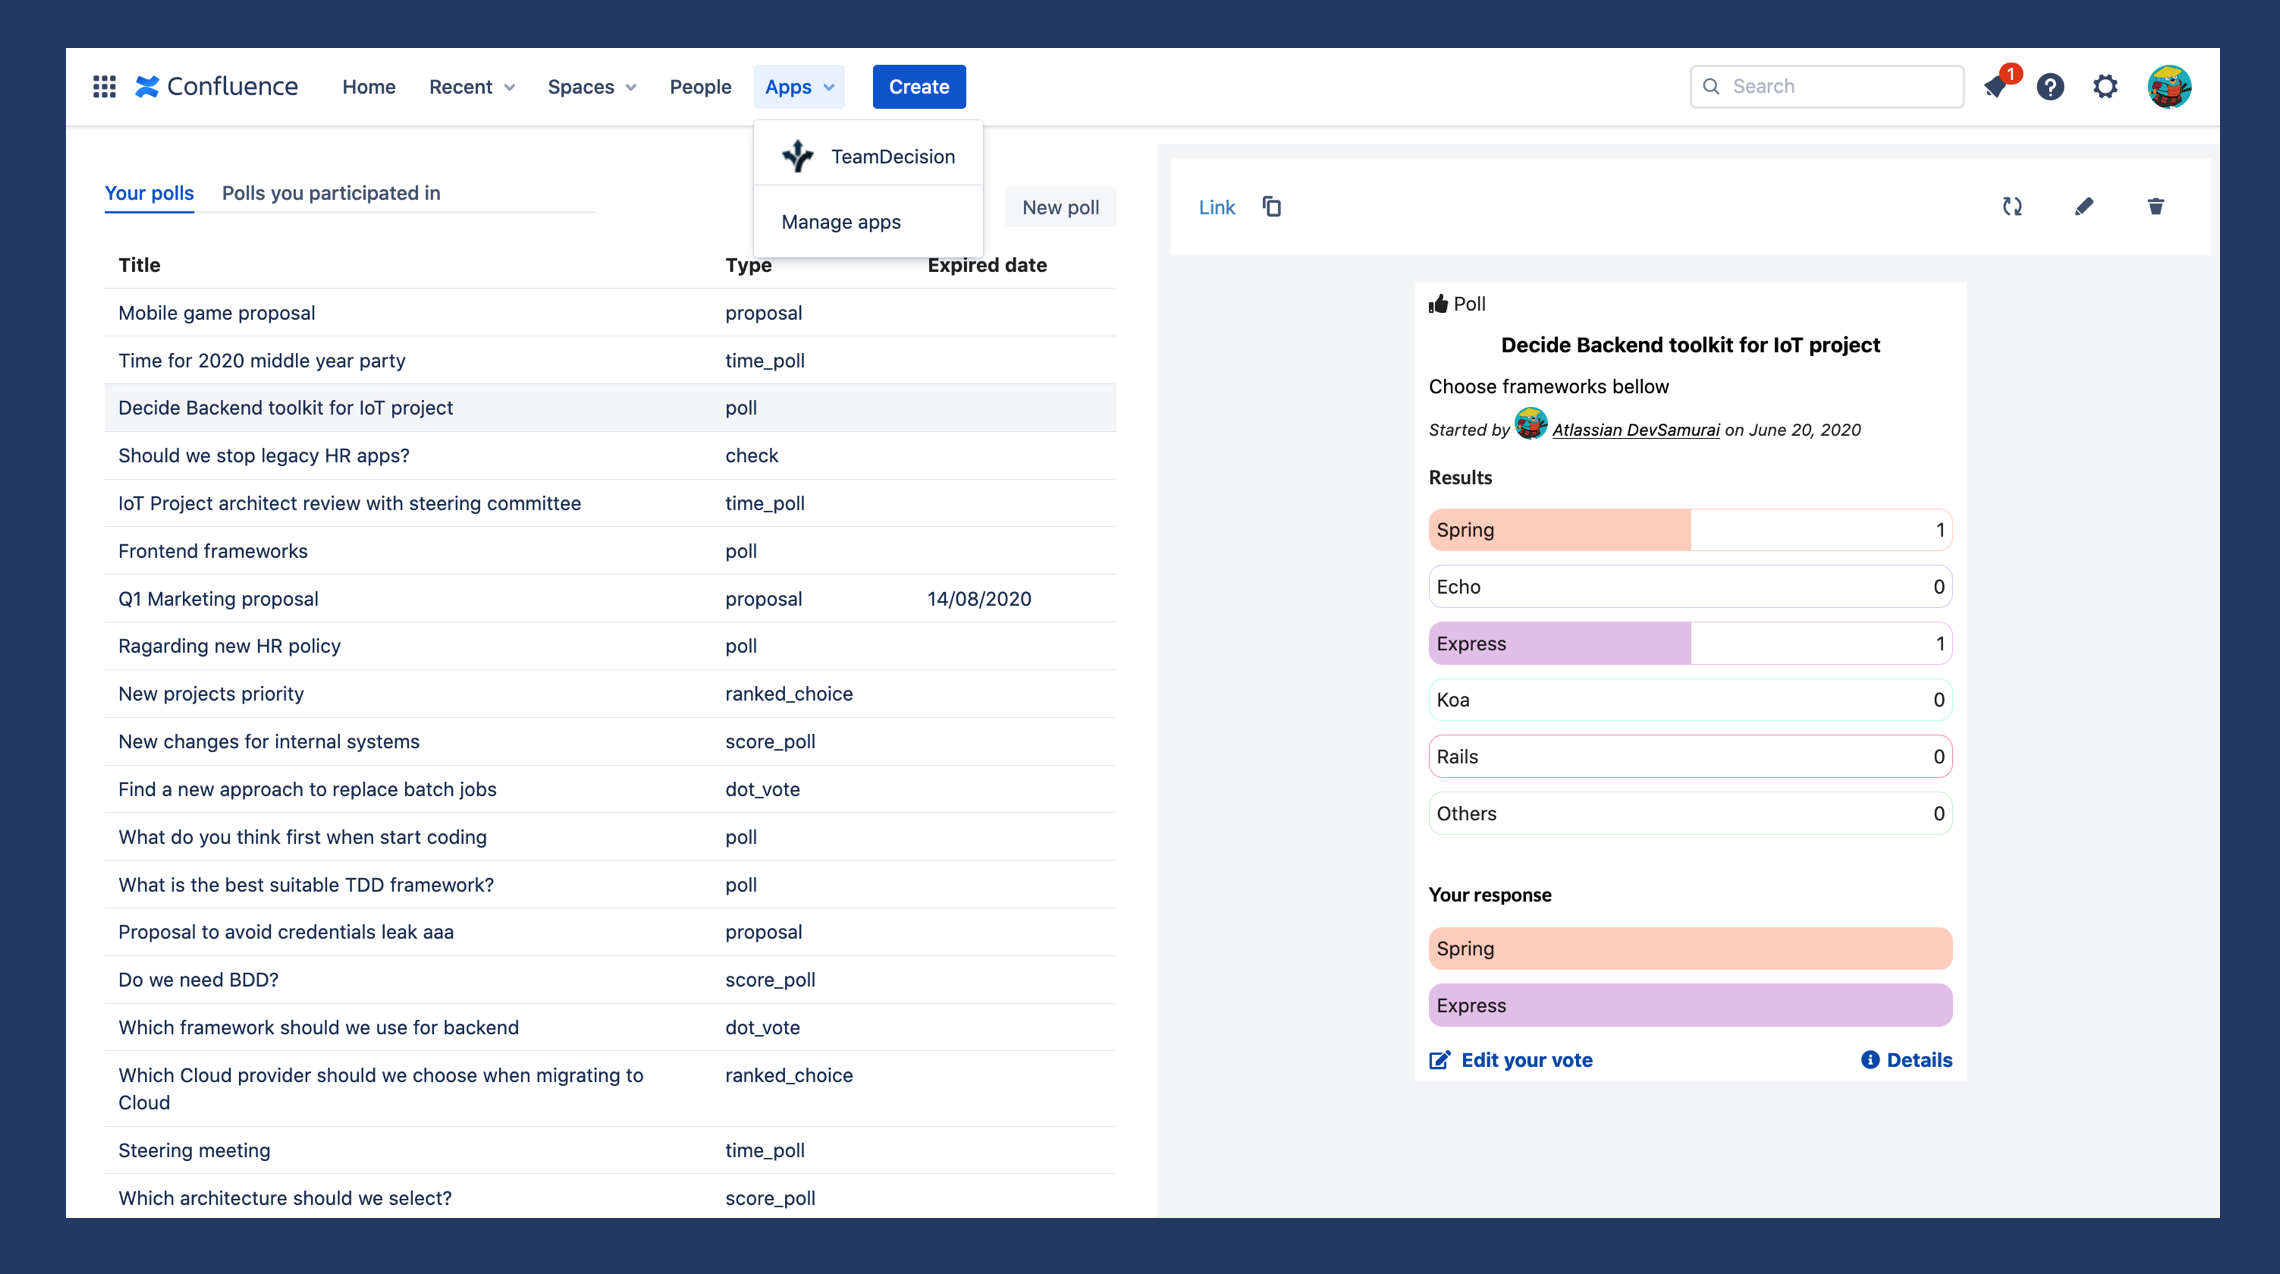2280x1274 pixels.
Task: Click the New poll button
Action: (1060, 207)
